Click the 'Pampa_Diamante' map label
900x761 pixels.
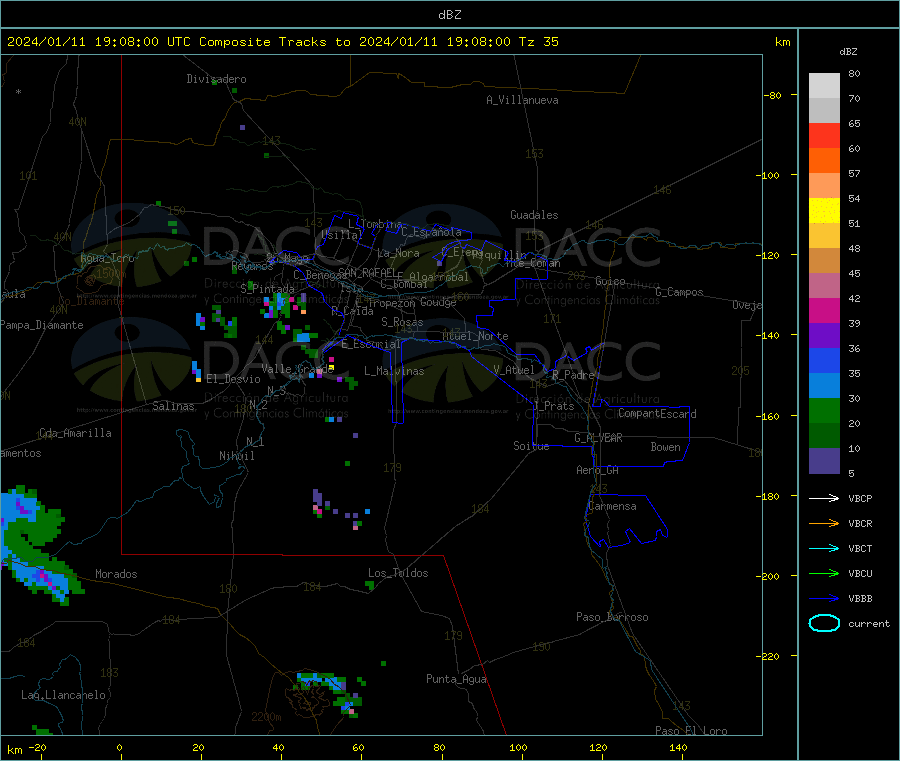tap(42, 325)
